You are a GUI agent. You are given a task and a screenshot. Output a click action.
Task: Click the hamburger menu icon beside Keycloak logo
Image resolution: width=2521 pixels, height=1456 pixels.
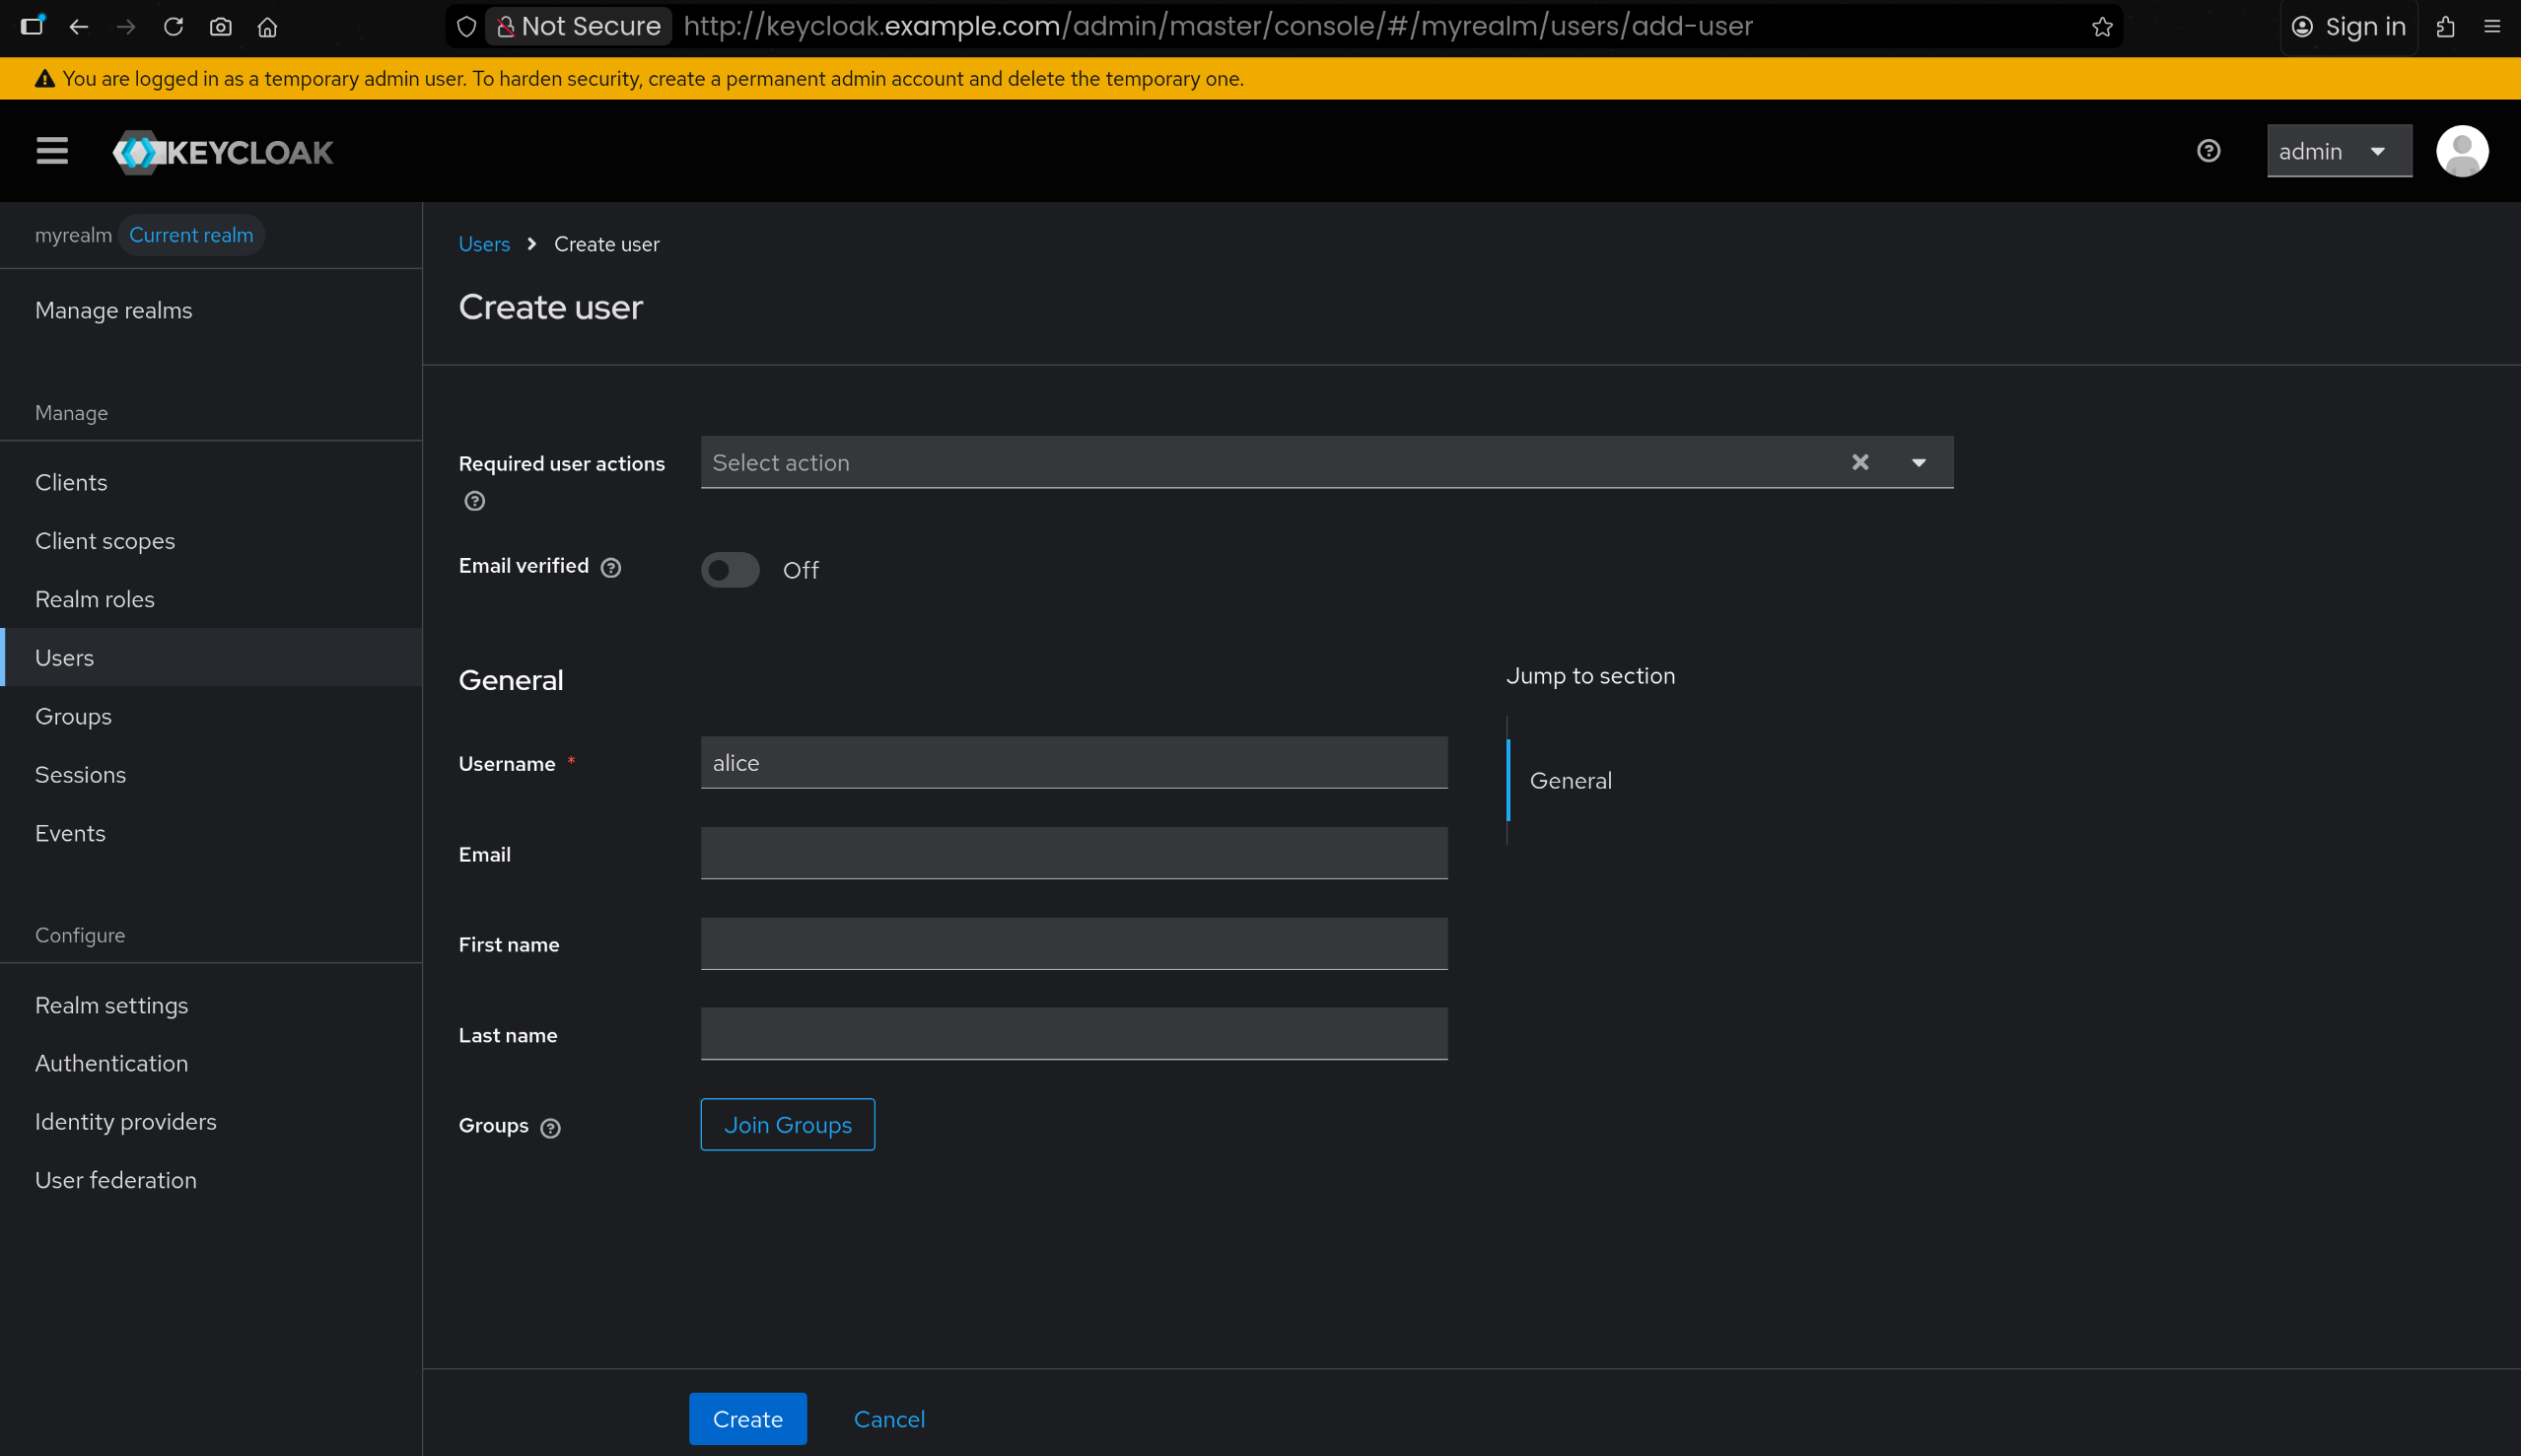point(52,151)
